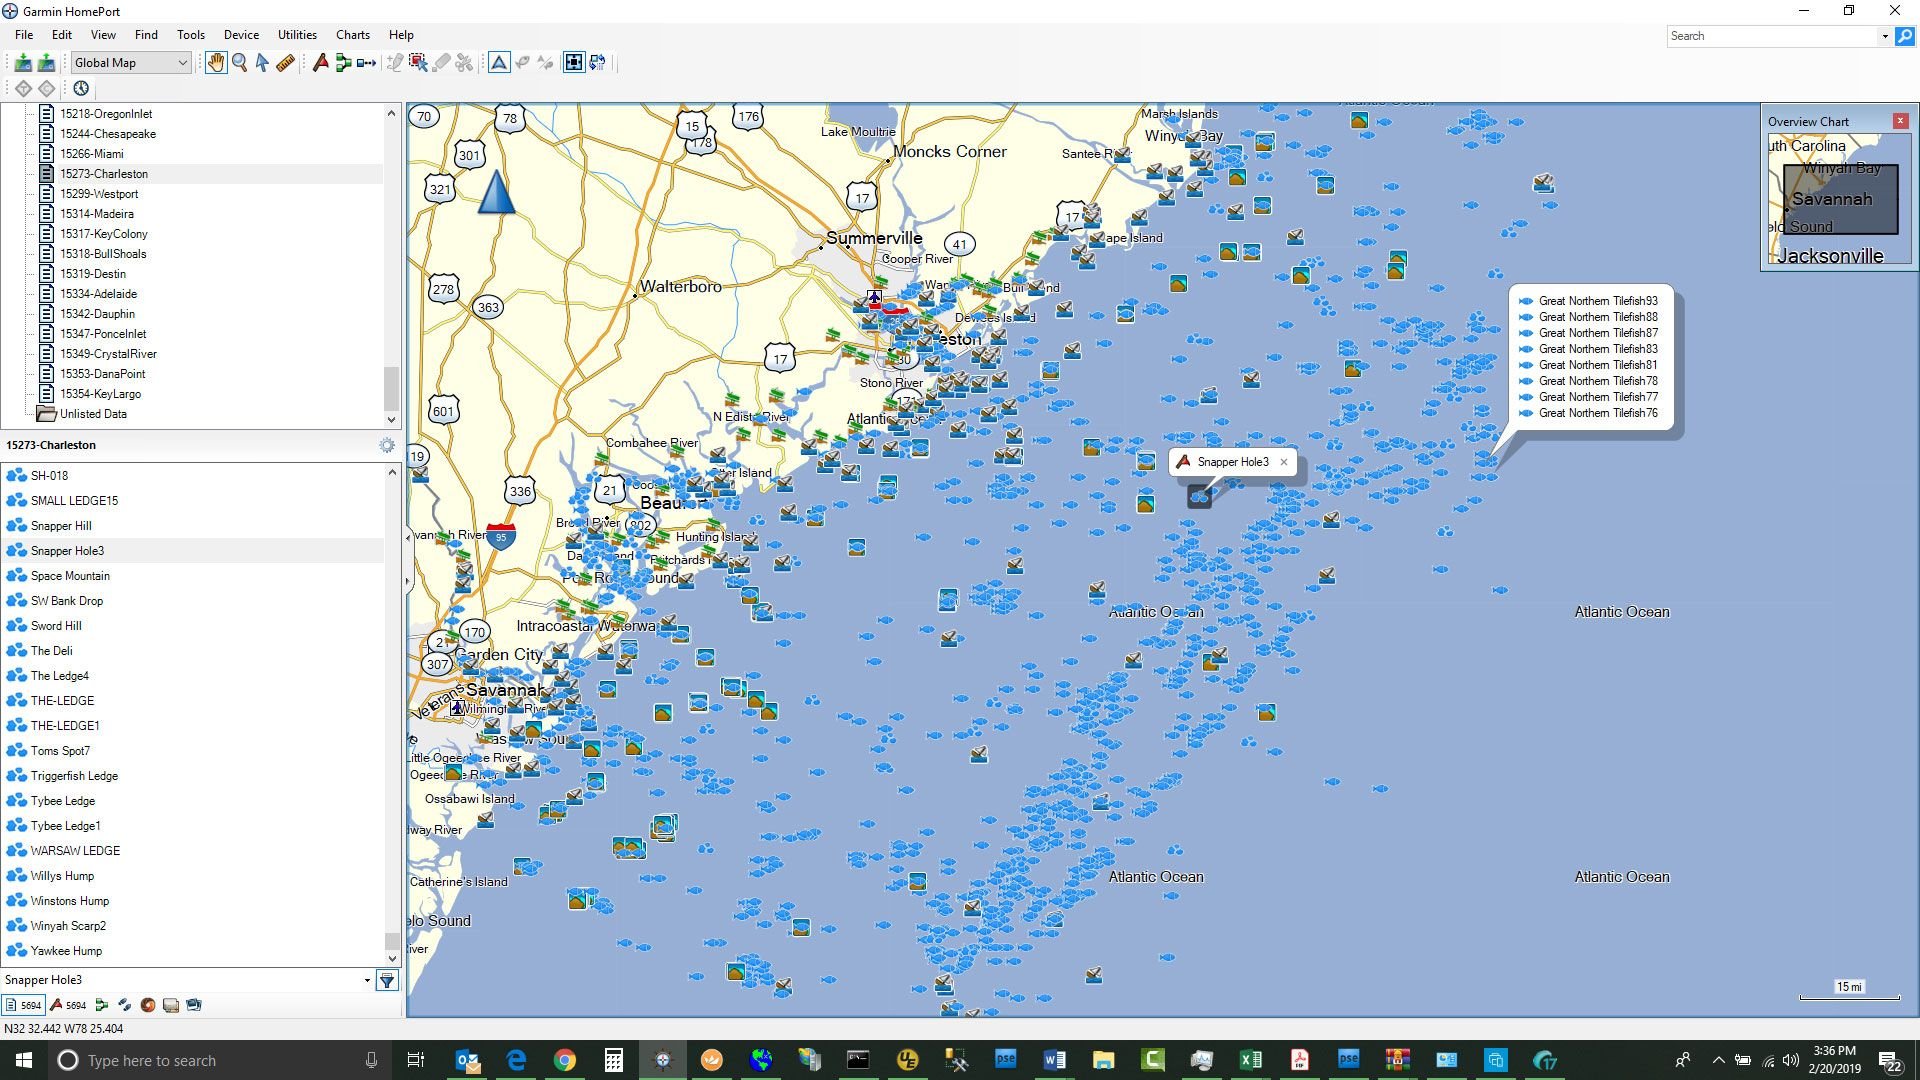Click the insert point pencil tool

[395, 63]
